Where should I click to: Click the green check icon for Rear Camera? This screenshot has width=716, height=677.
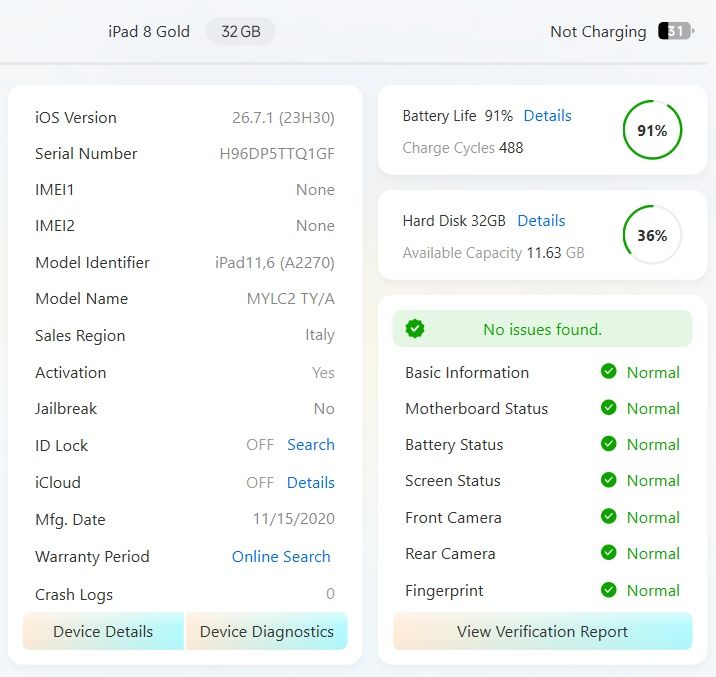(x=609, y=553)
